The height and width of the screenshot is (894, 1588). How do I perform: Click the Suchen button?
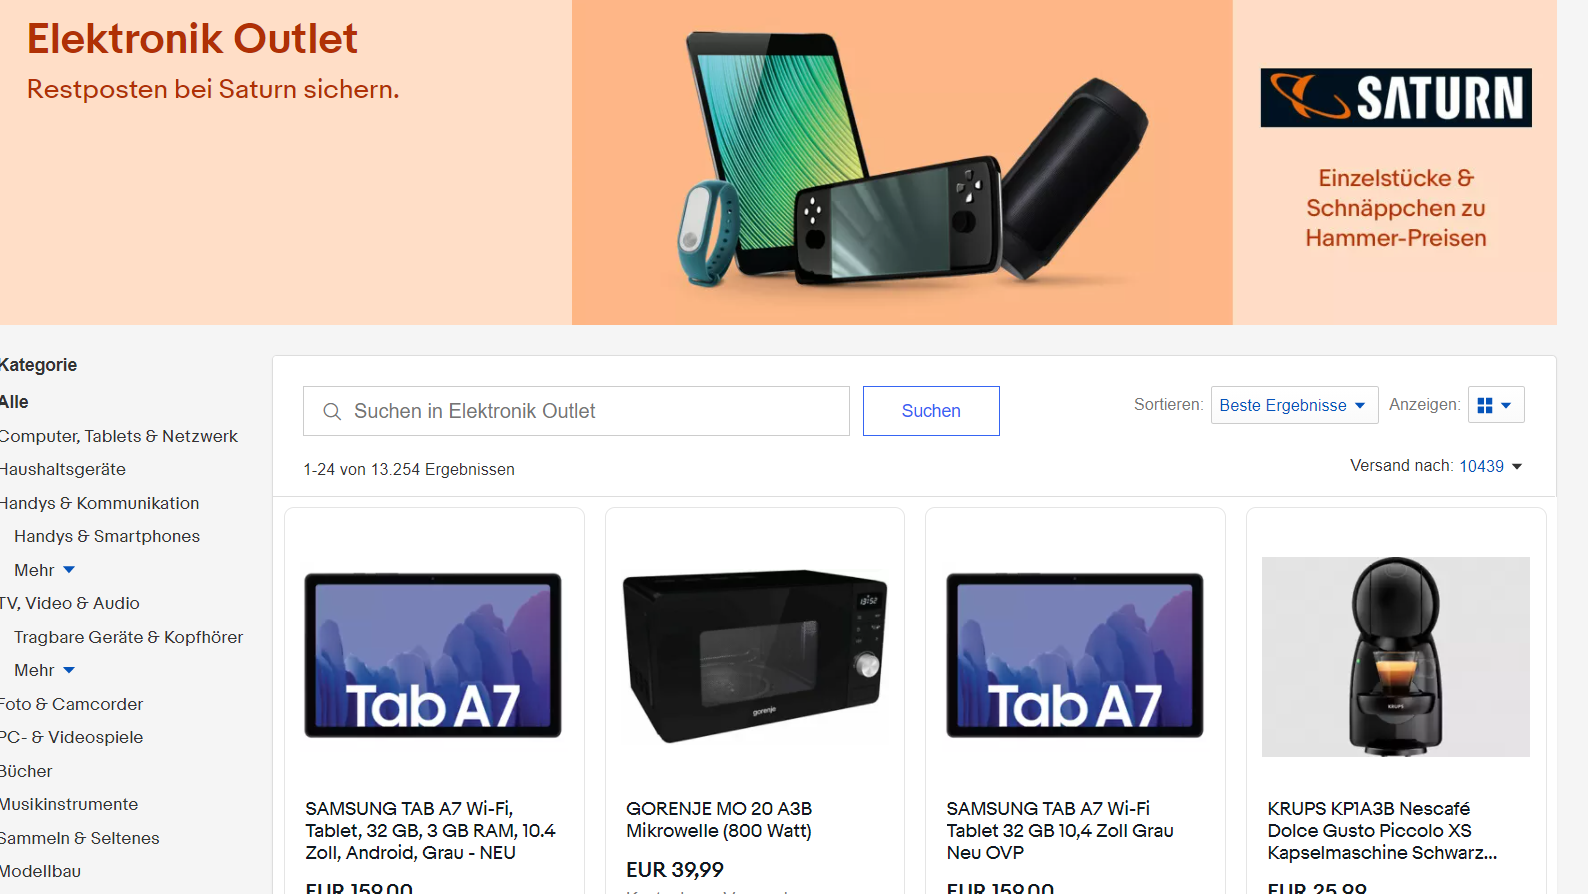click(931, 411)
